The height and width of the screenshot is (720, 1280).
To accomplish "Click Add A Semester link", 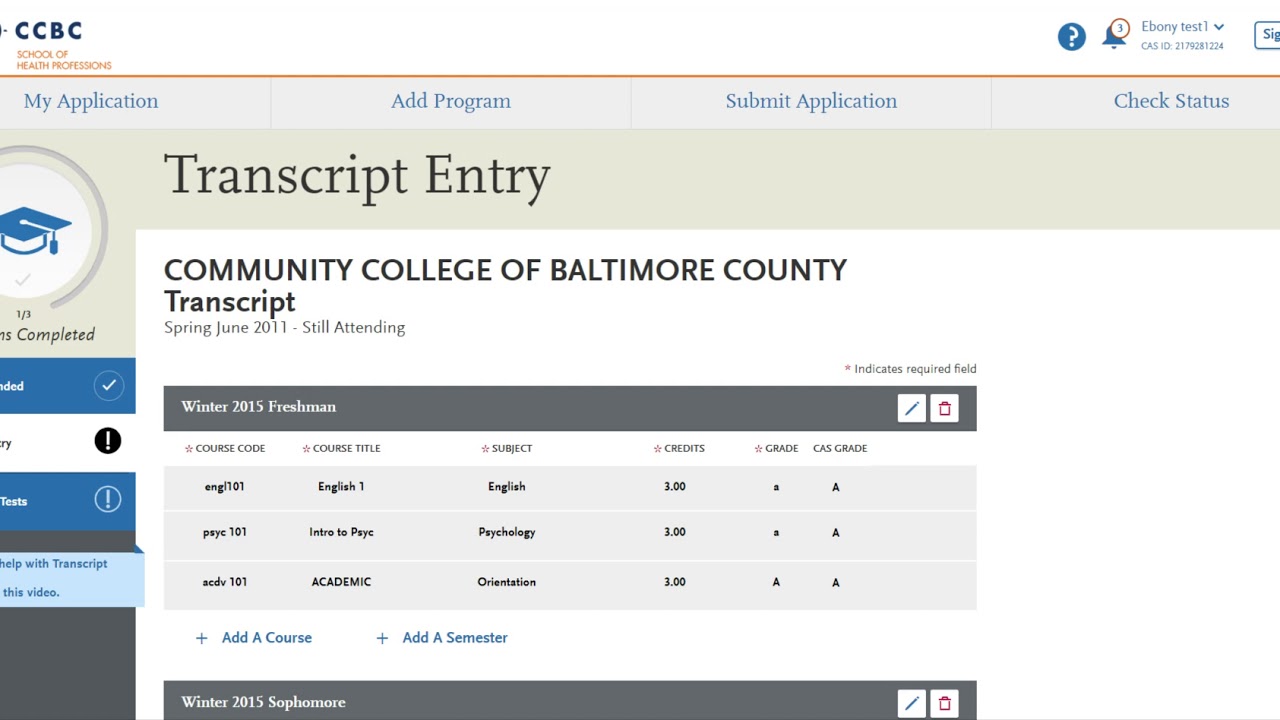I will coord(442,637).
